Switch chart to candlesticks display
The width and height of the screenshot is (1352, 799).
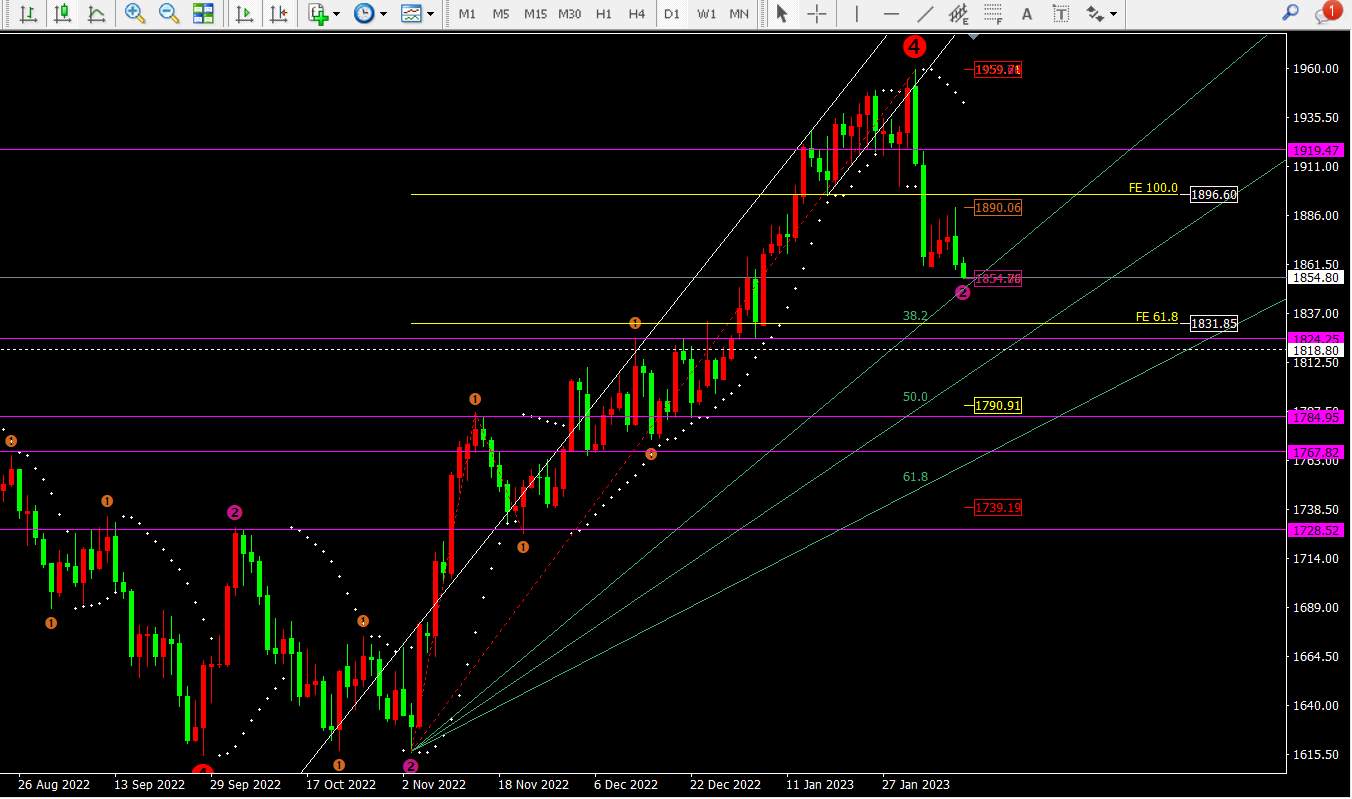[62, 14]
